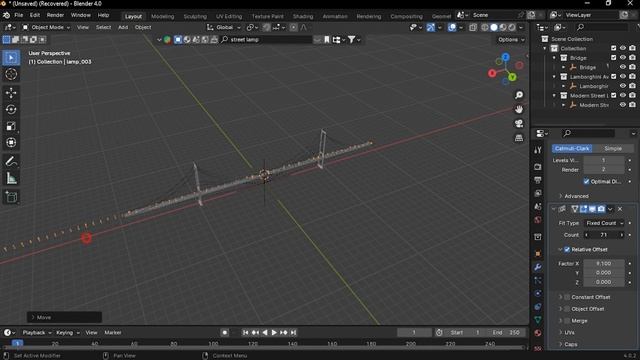The height and width of the screenshot is (360, 640).
Task: Open the Fit Type Fixed Count dropdown
Action: [x=604, y=223]
